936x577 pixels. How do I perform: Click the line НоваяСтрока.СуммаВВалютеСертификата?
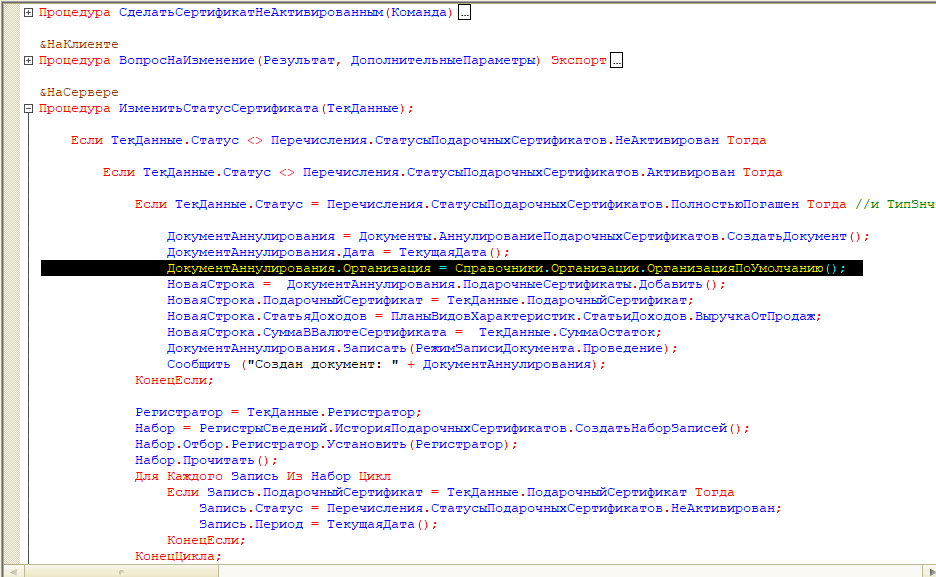click(414, 332)
